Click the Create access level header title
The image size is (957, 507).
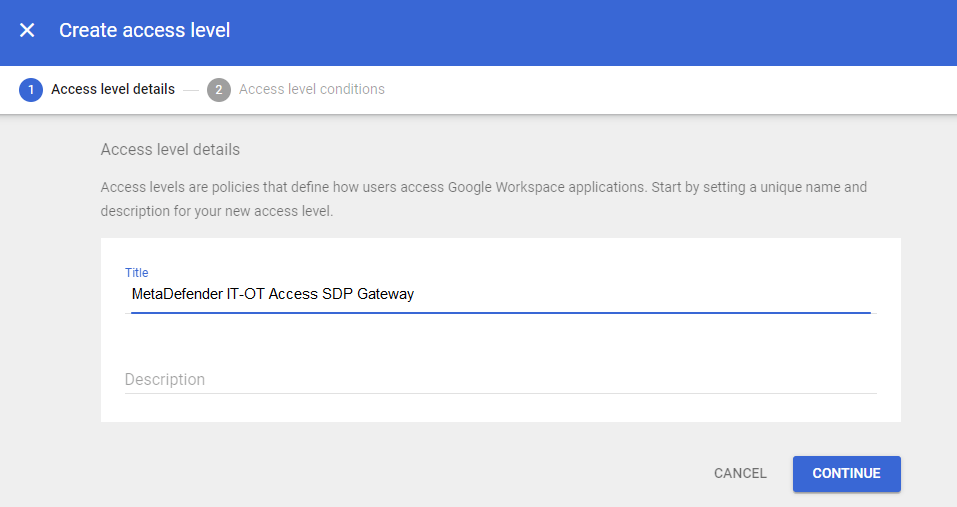(x=145, y=30)
